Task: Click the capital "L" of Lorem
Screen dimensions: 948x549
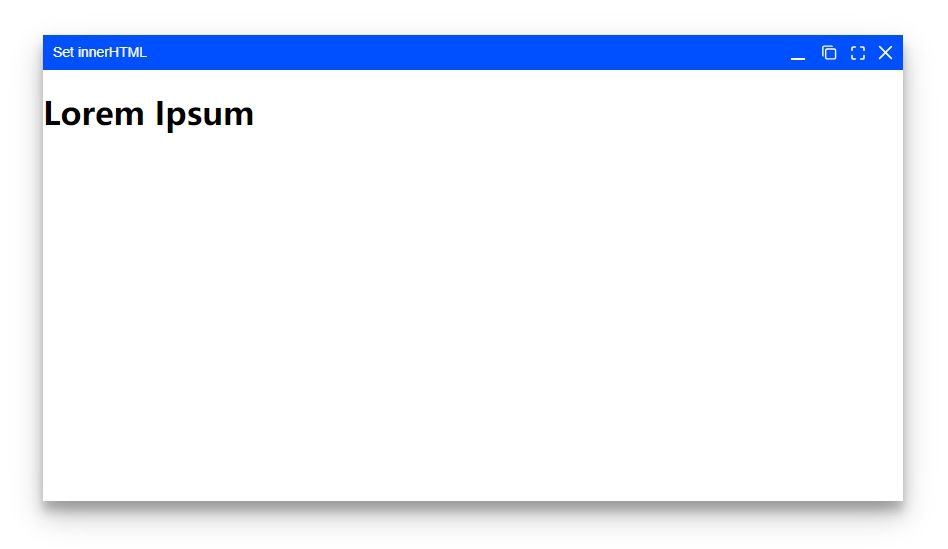Action: coord(52,114)
